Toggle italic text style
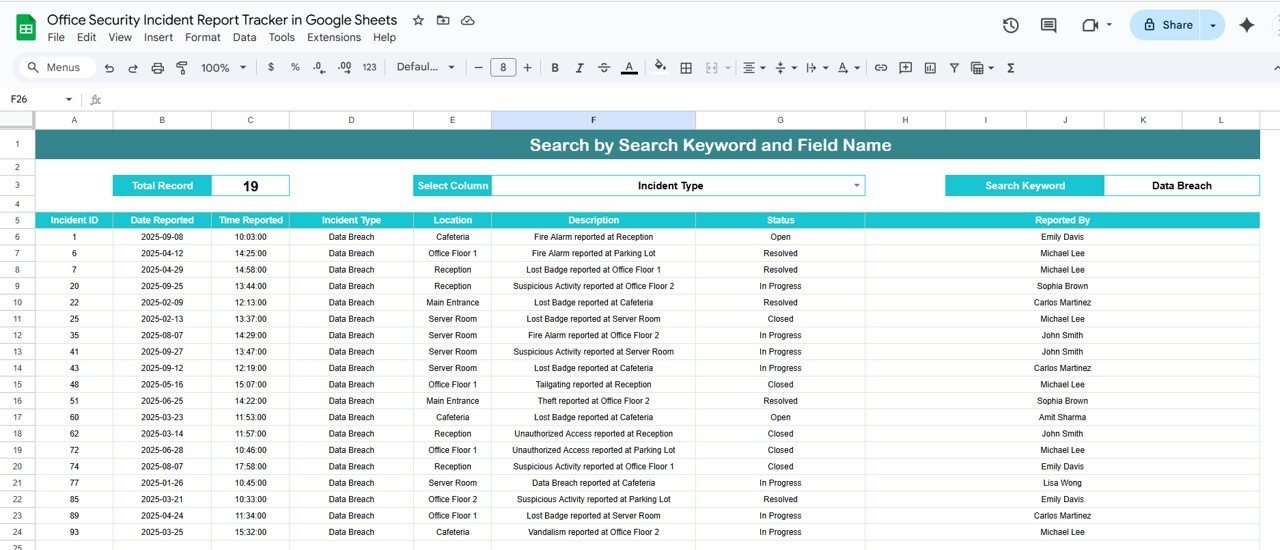The image size is (1280, 550). coord(579,68)
